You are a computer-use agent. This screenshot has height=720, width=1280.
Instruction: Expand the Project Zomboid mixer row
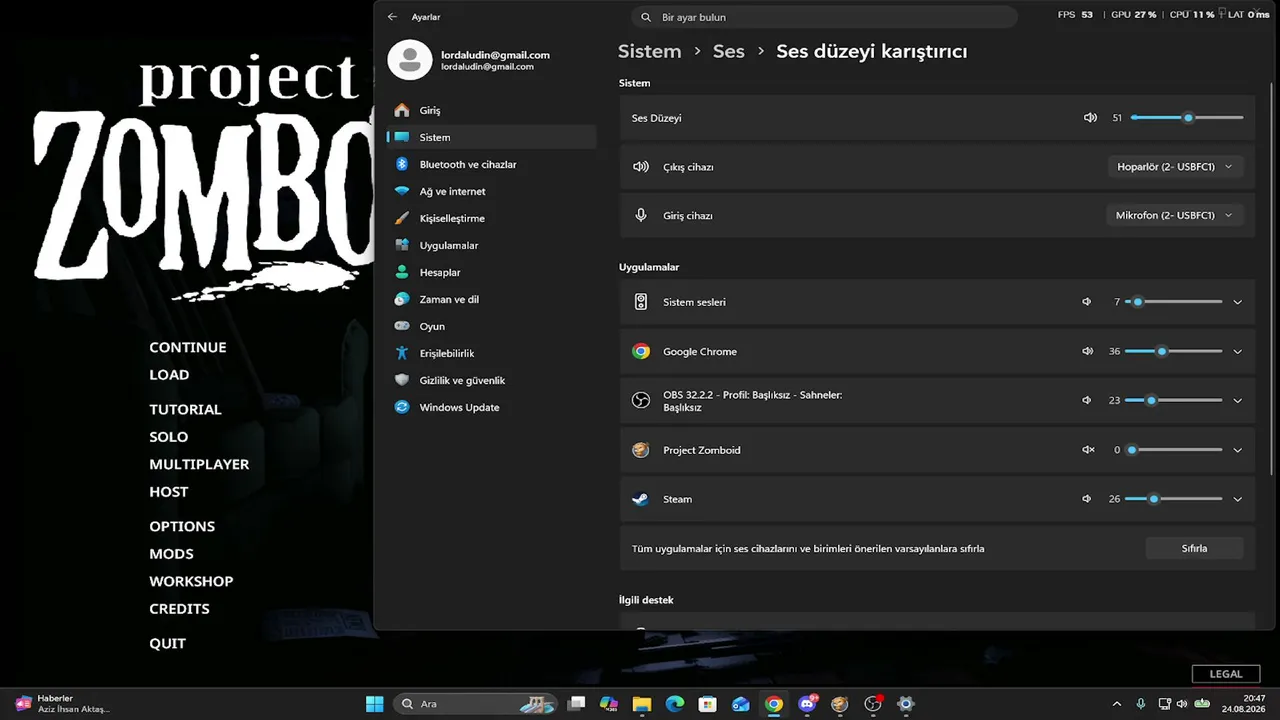1237,450
